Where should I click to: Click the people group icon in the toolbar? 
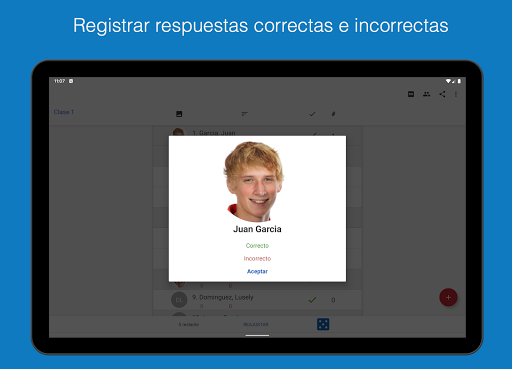pyautogui.click(x=426, y=94)
